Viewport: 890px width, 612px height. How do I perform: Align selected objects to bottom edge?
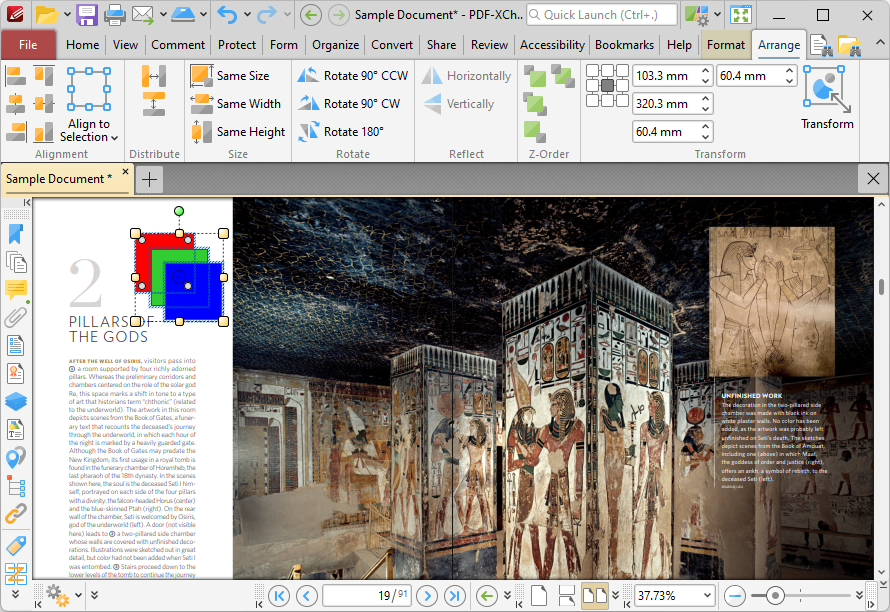tap(44, 132)
